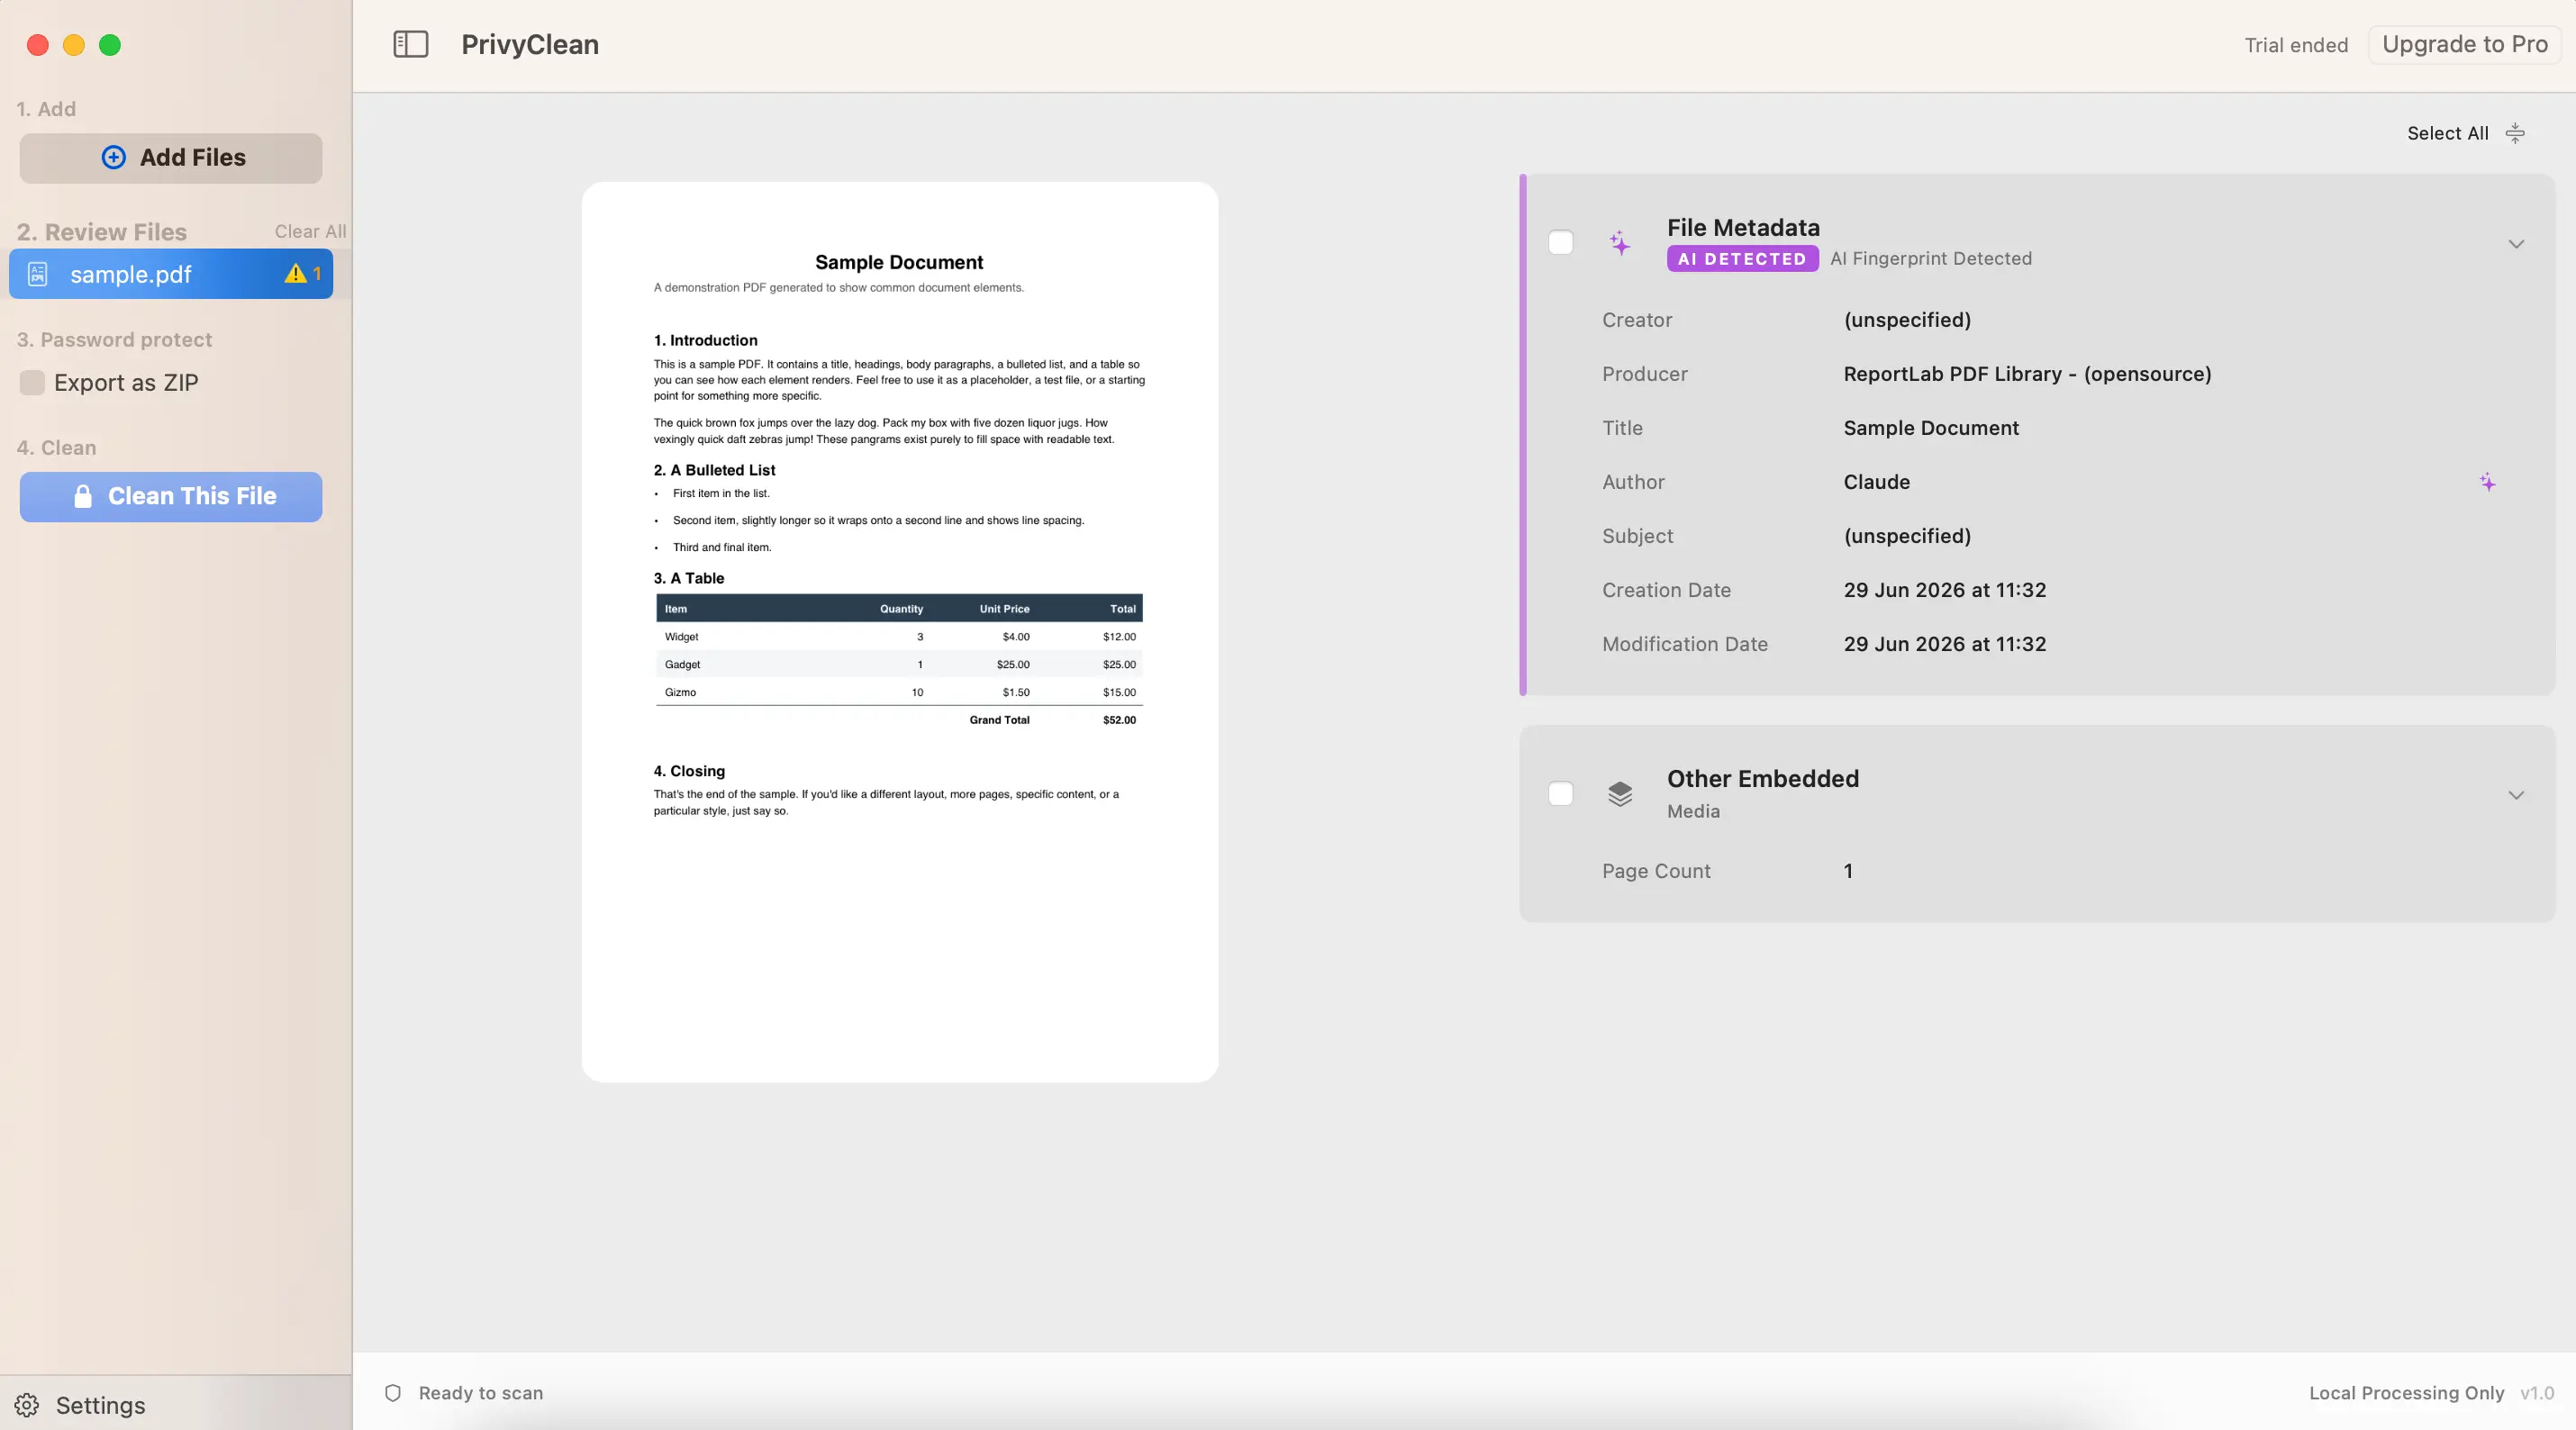Click the AI sparkle icon on Author row
Screen dimensions: 2576x1430
pos(2488,482)
